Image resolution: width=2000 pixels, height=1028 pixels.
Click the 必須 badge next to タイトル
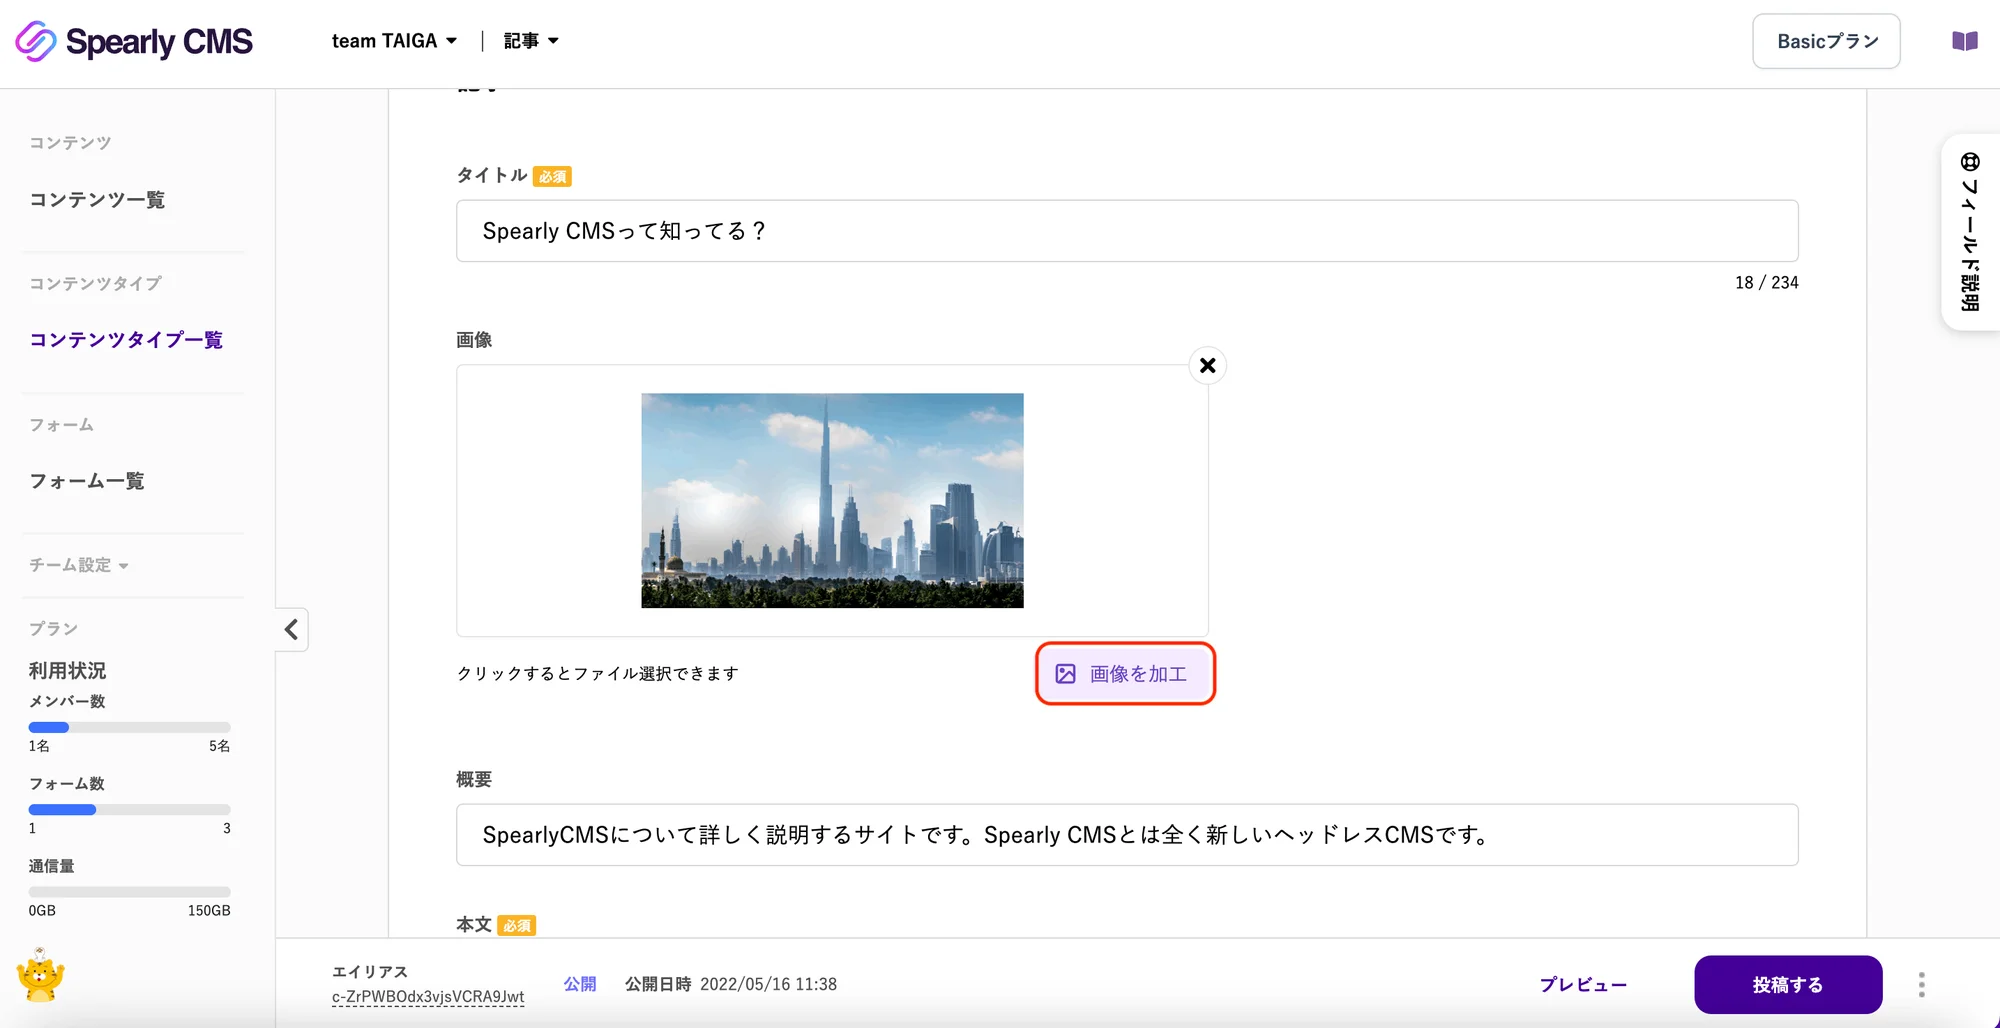tap(552, 177)
